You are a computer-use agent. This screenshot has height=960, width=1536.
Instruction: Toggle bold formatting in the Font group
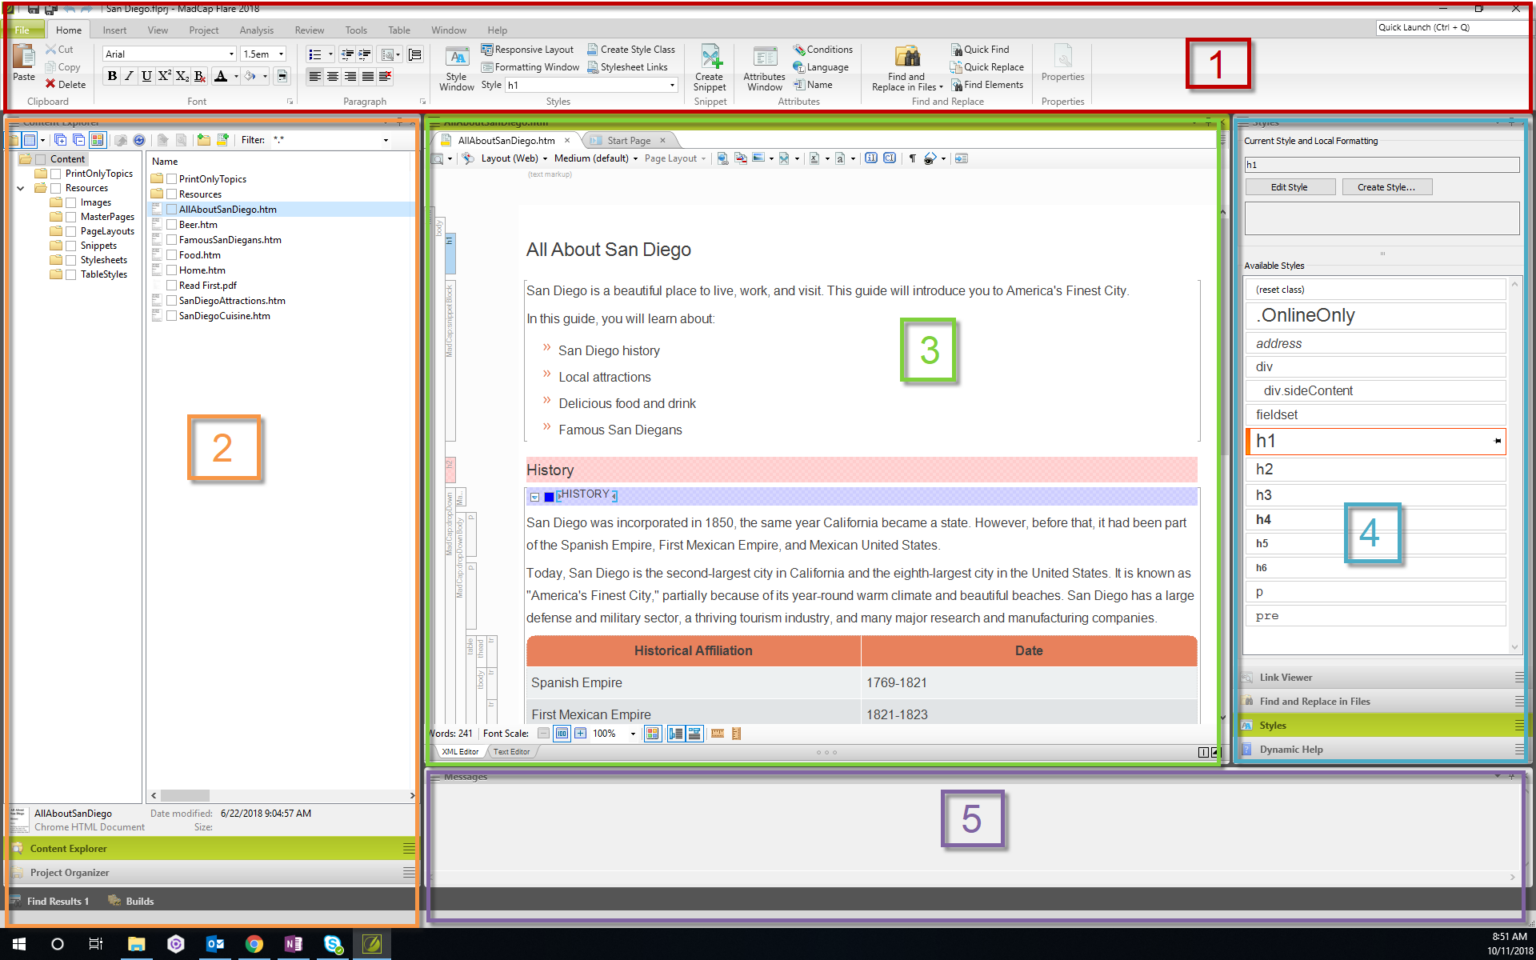point(112,76)
